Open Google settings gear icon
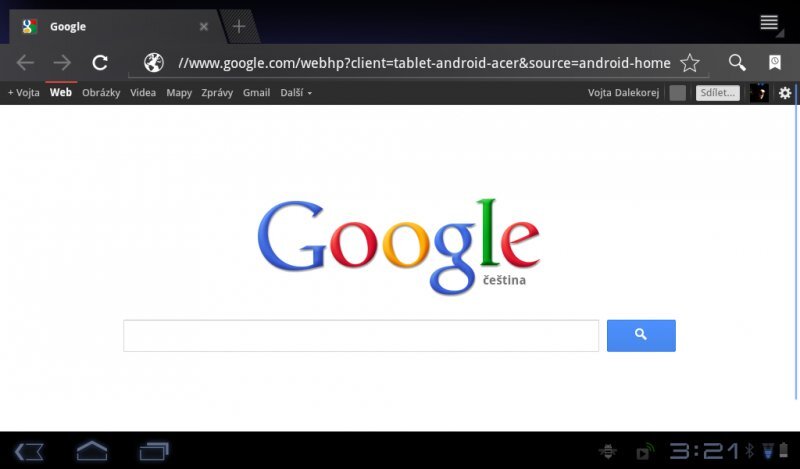This screenshot has height=469, width=800. click(x=785, y=93)
